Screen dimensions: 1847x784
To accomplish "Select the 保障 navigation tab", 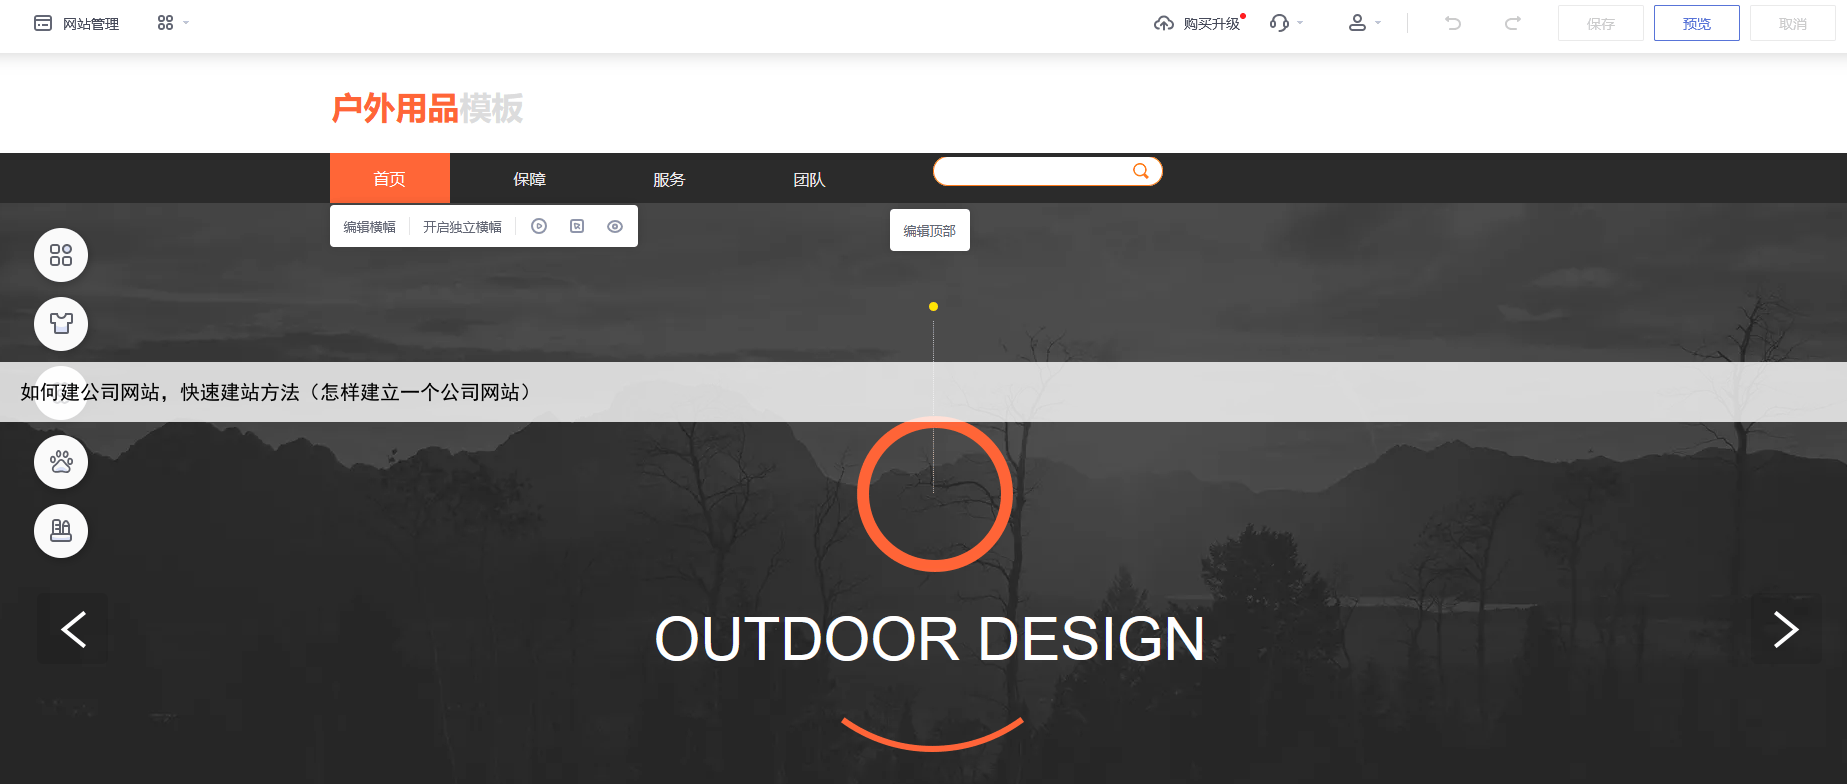I will coord(529,179).
